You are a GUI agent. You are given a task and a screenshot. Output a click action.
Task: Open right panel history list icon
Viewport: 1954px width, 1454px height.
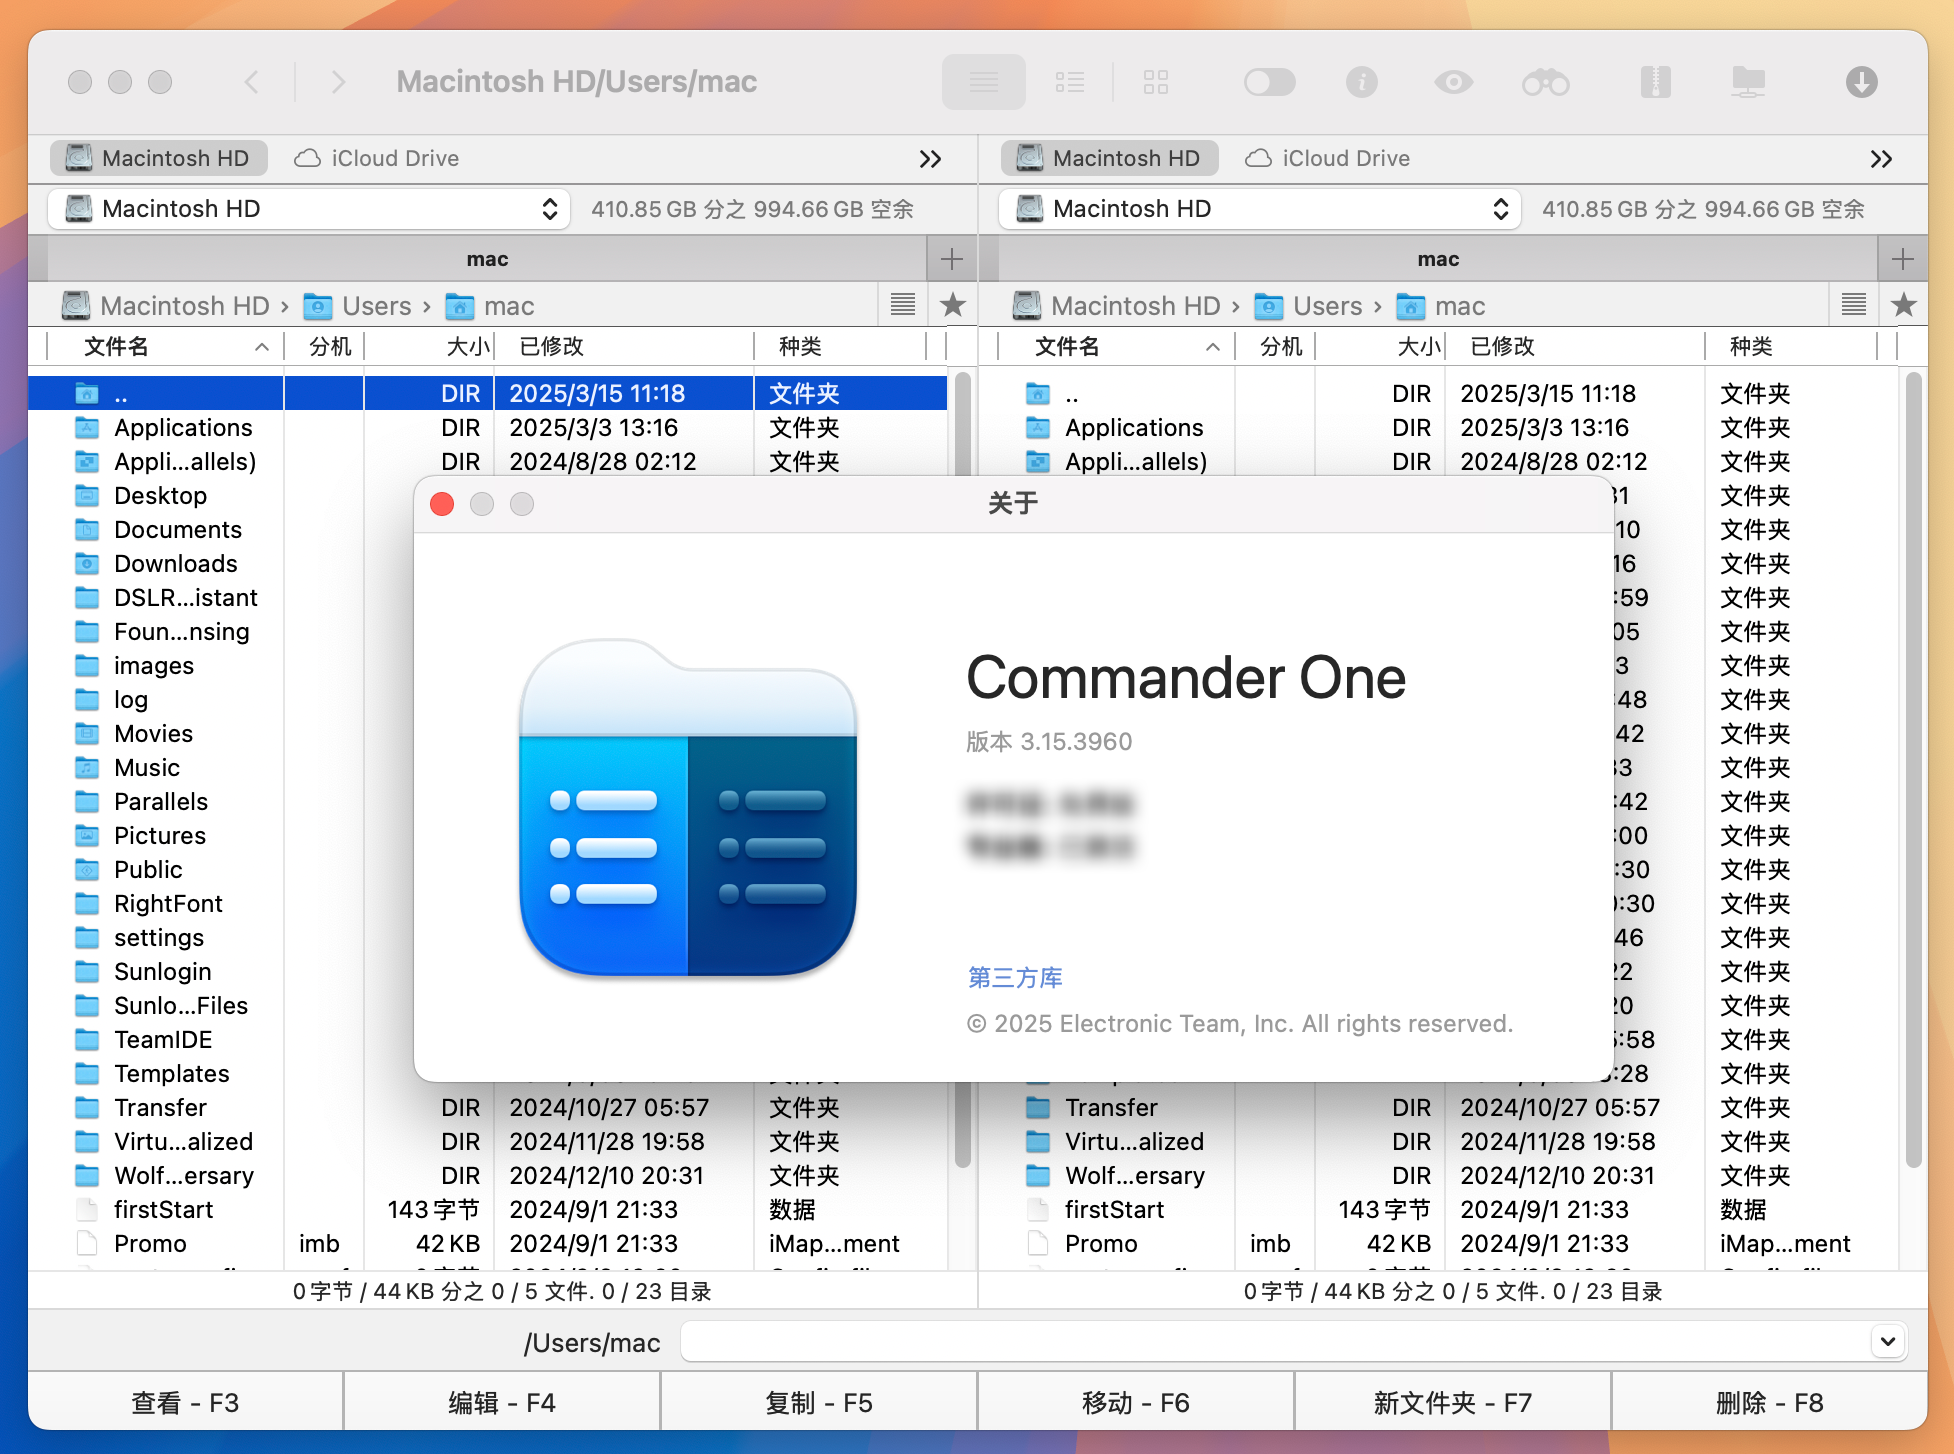1854,305
